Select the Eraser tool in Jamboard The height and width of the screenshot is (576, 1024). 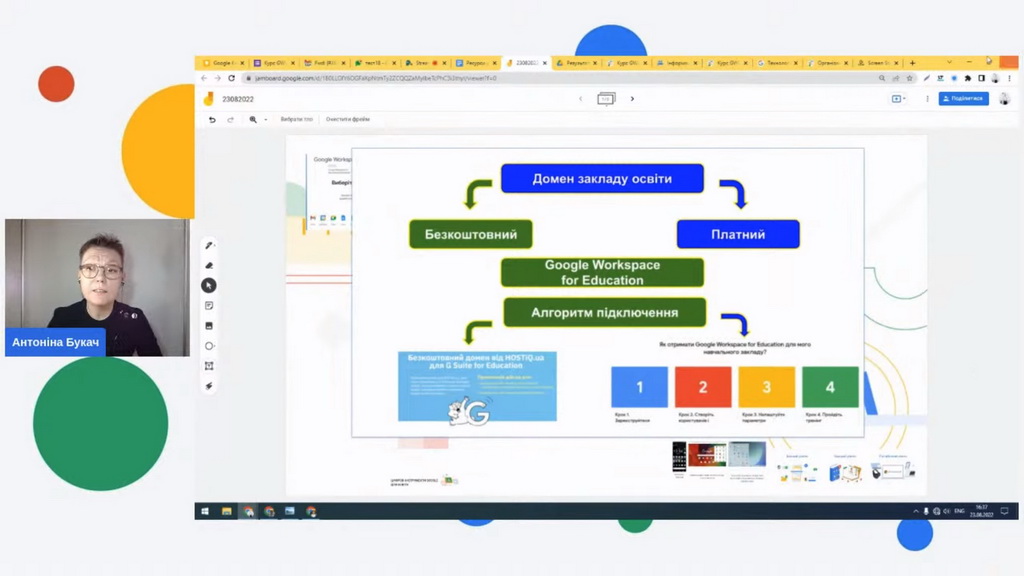tap(209, 266)
